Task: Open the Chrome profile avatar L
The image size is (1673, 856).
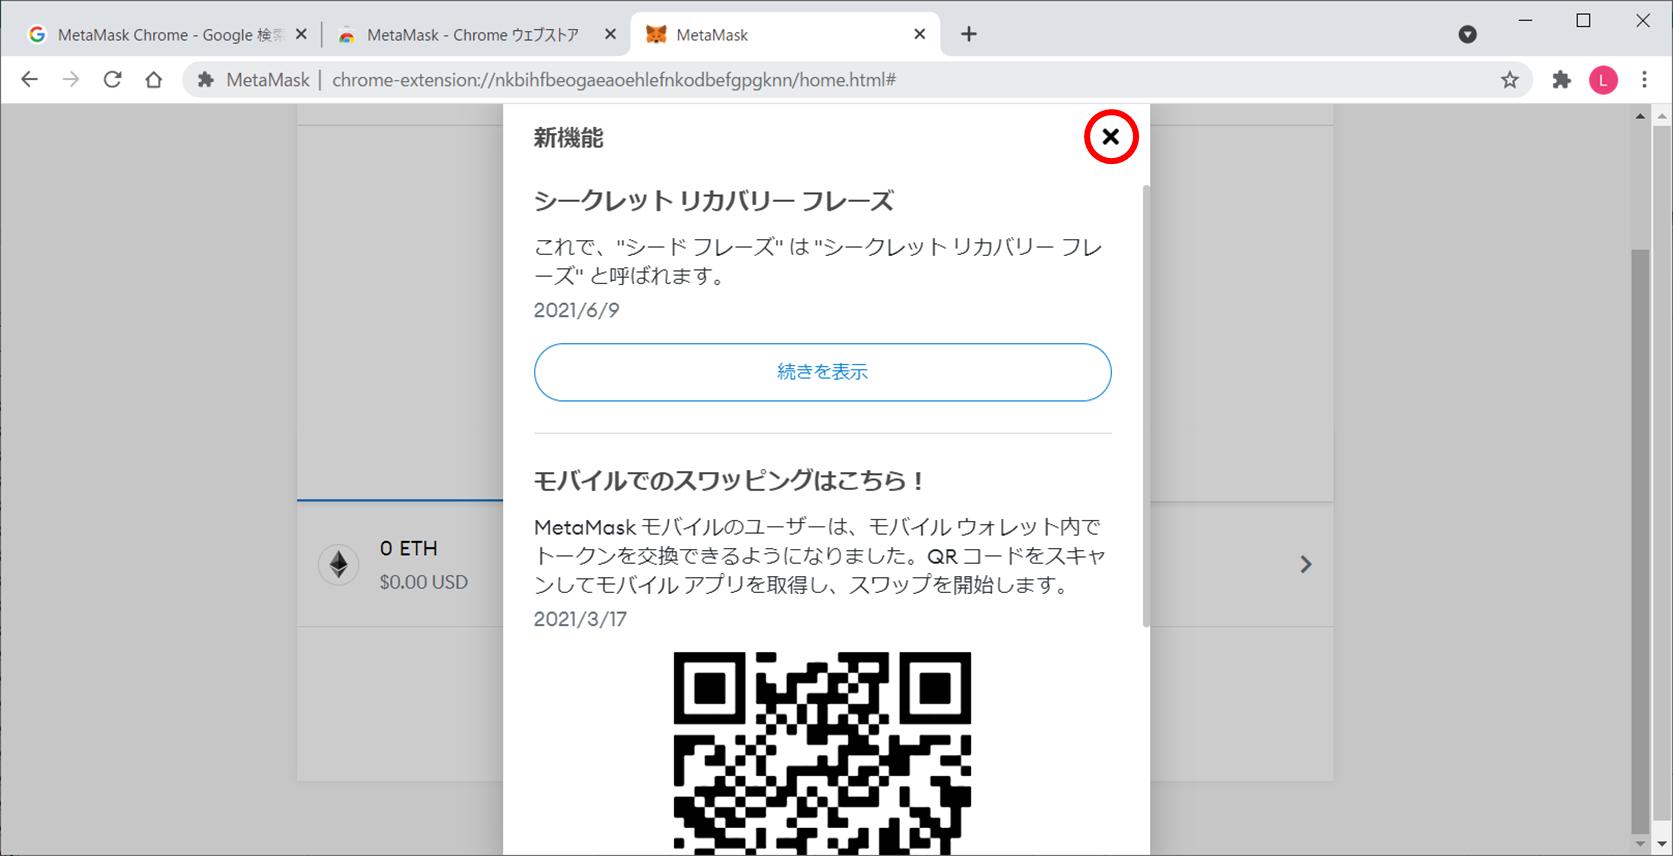Action: 1603,80
